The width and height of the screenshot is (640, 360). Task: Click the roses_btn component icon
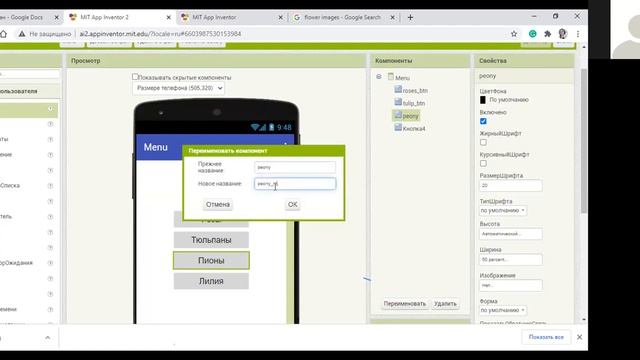(x=398, y=89)
